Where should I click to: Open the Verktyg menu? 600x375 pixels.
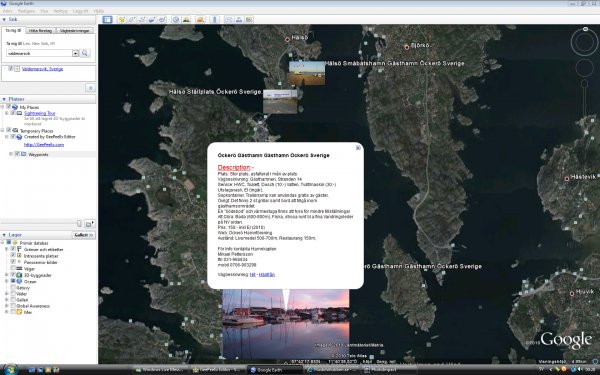click(x=60, y=11)
